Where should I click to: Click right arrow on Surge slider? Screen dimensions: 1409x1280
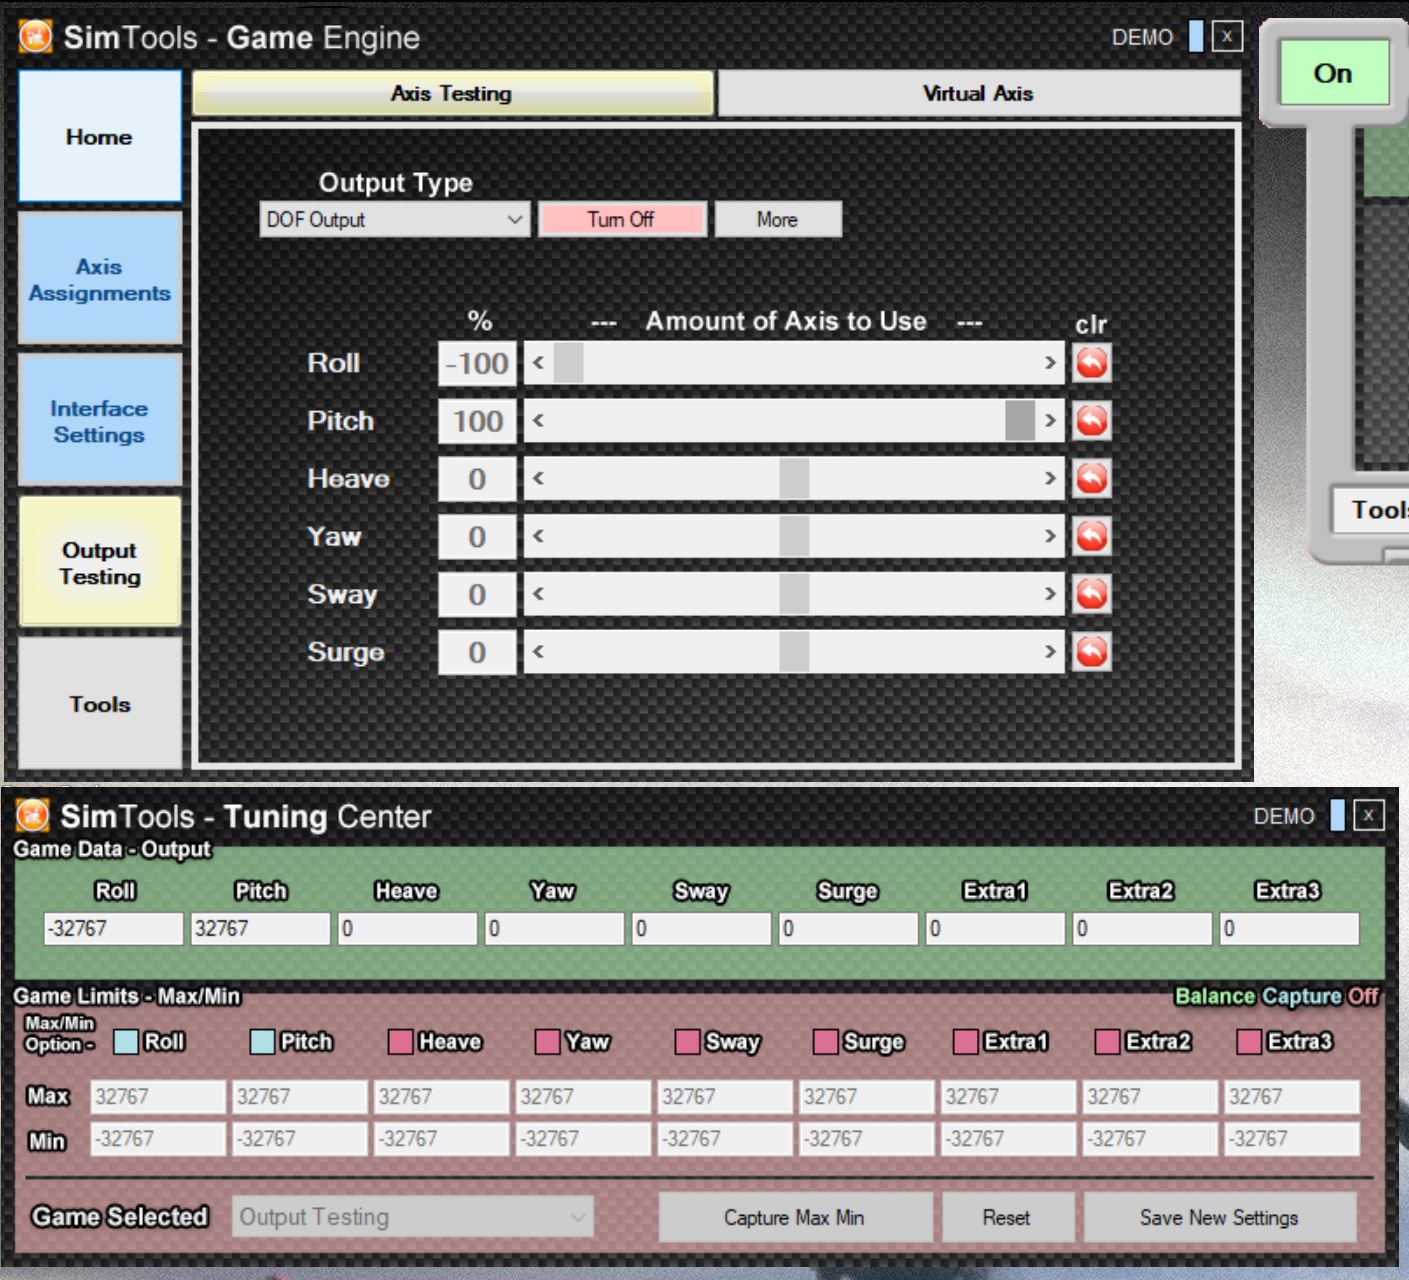(1050, 652)
